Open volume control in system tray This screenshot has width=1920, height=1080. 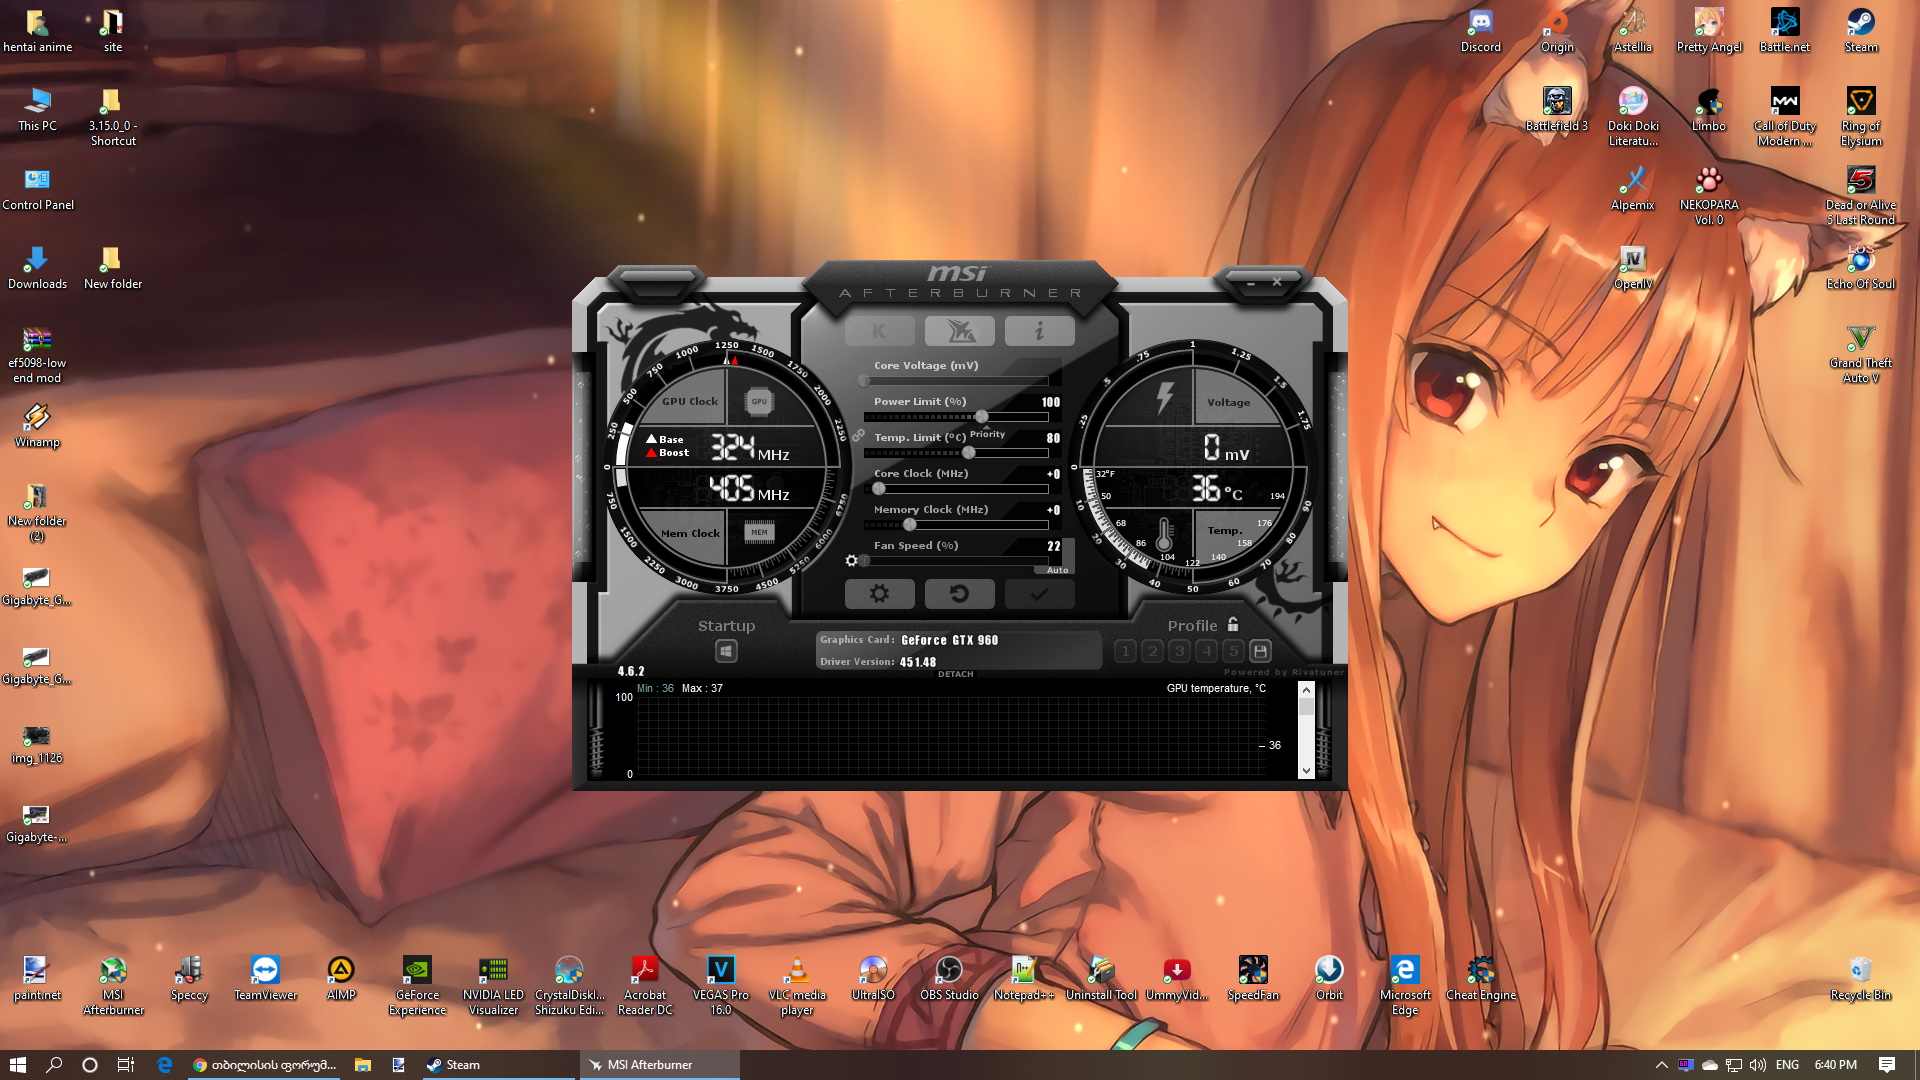pos(1757,1065)
